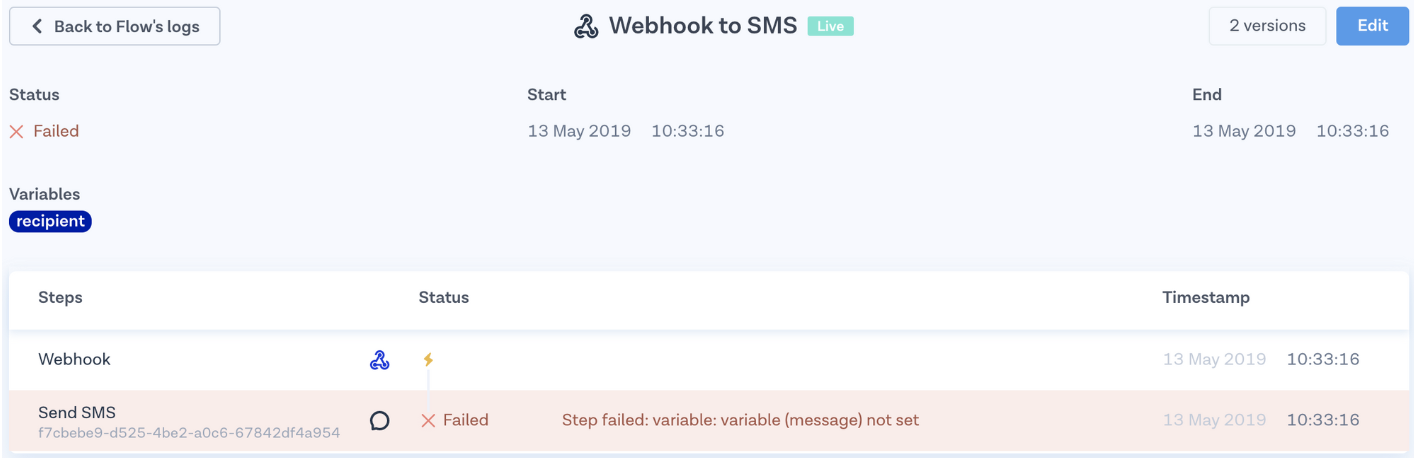
Task: Click the step failed error message
Action: pyautogui.click(x=740, y=420)
